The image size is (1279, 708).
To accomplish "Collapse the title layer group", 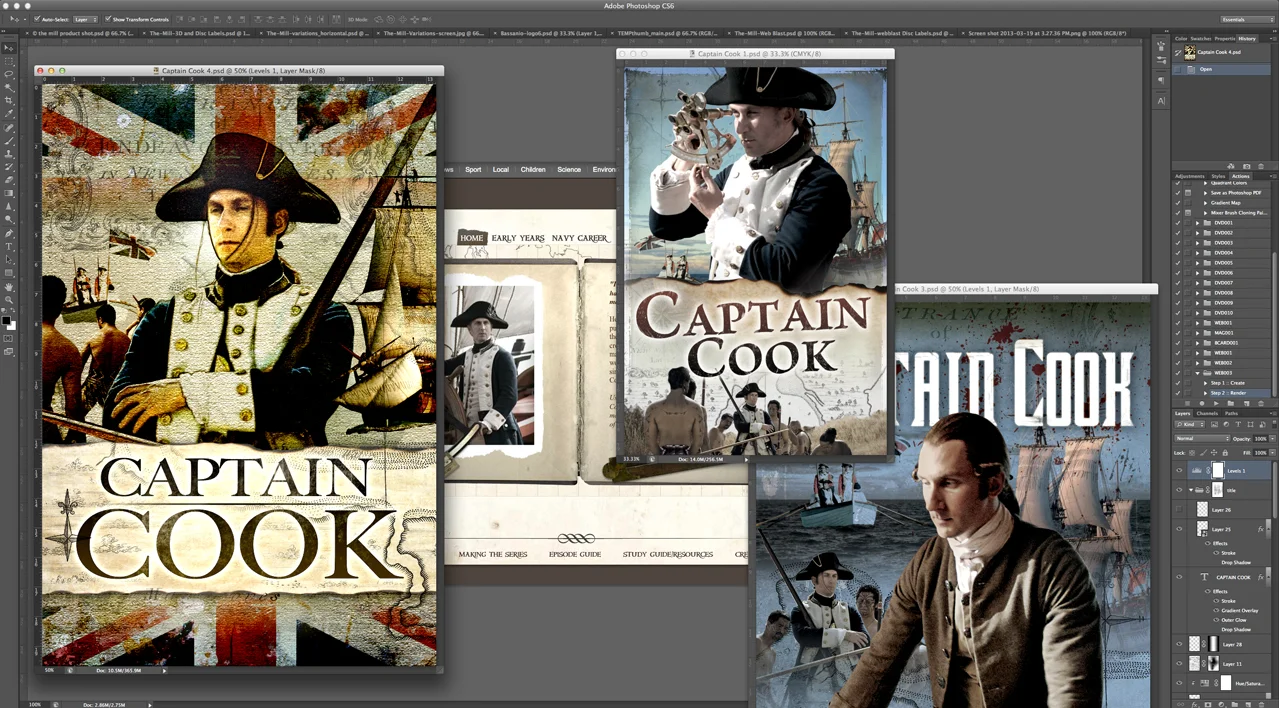I will [x=1191, y=490].
